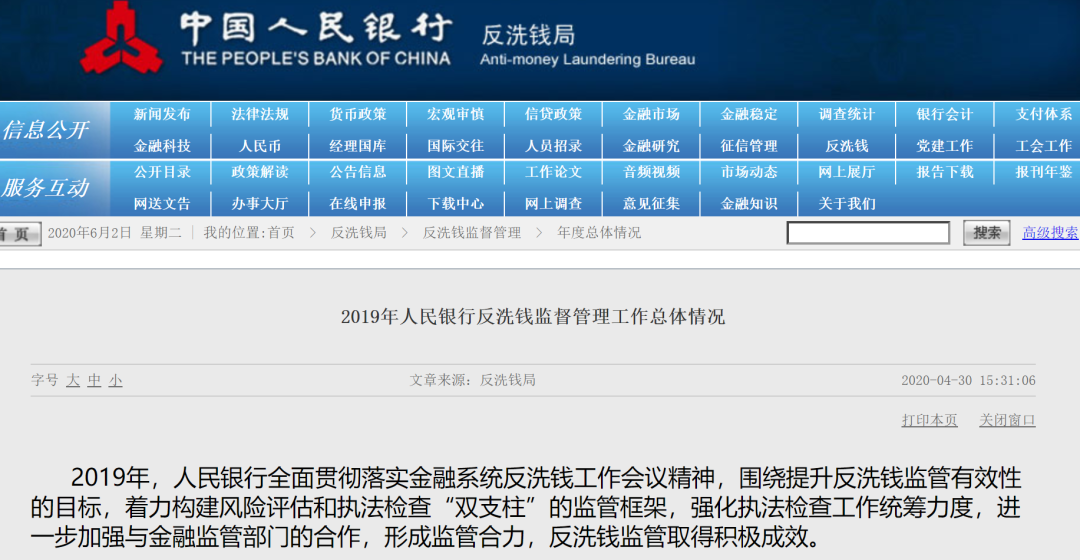Click the 2020-04-30 15:31:06 timestamp

click(968, 380)
